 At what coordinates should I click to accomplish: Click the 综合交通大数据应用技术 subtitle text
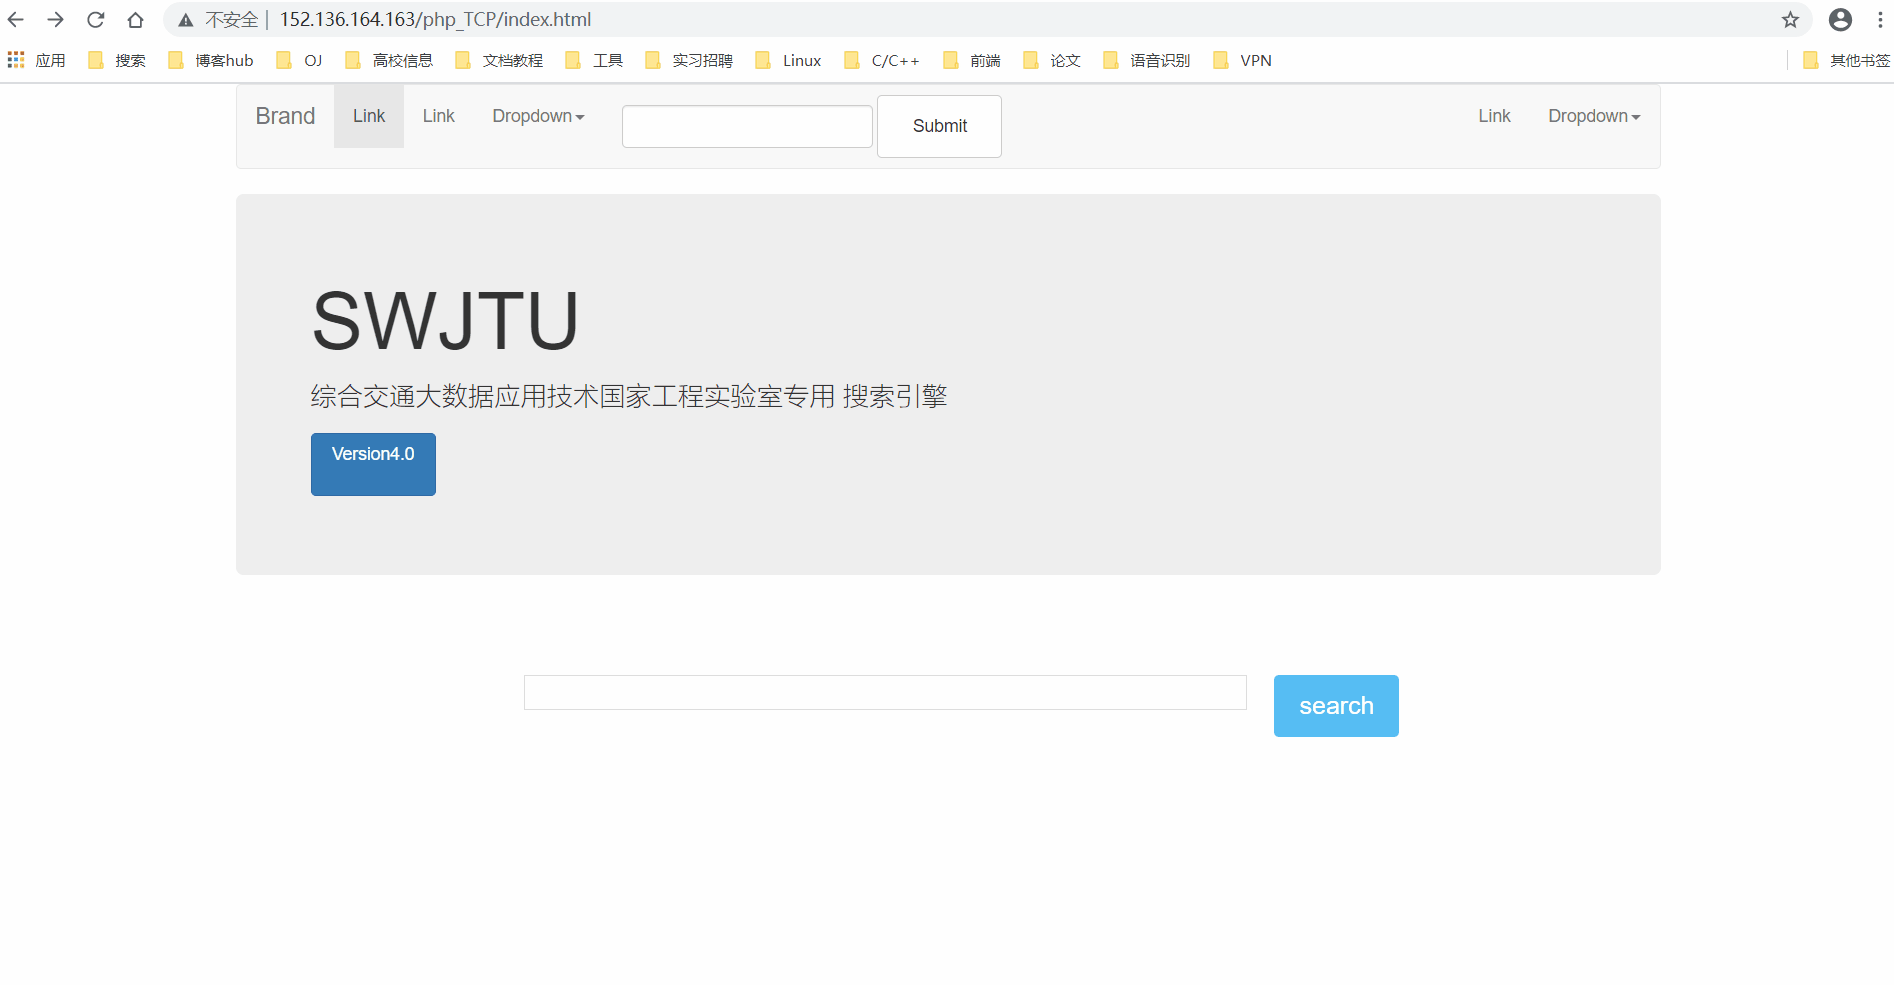[629, 396]
